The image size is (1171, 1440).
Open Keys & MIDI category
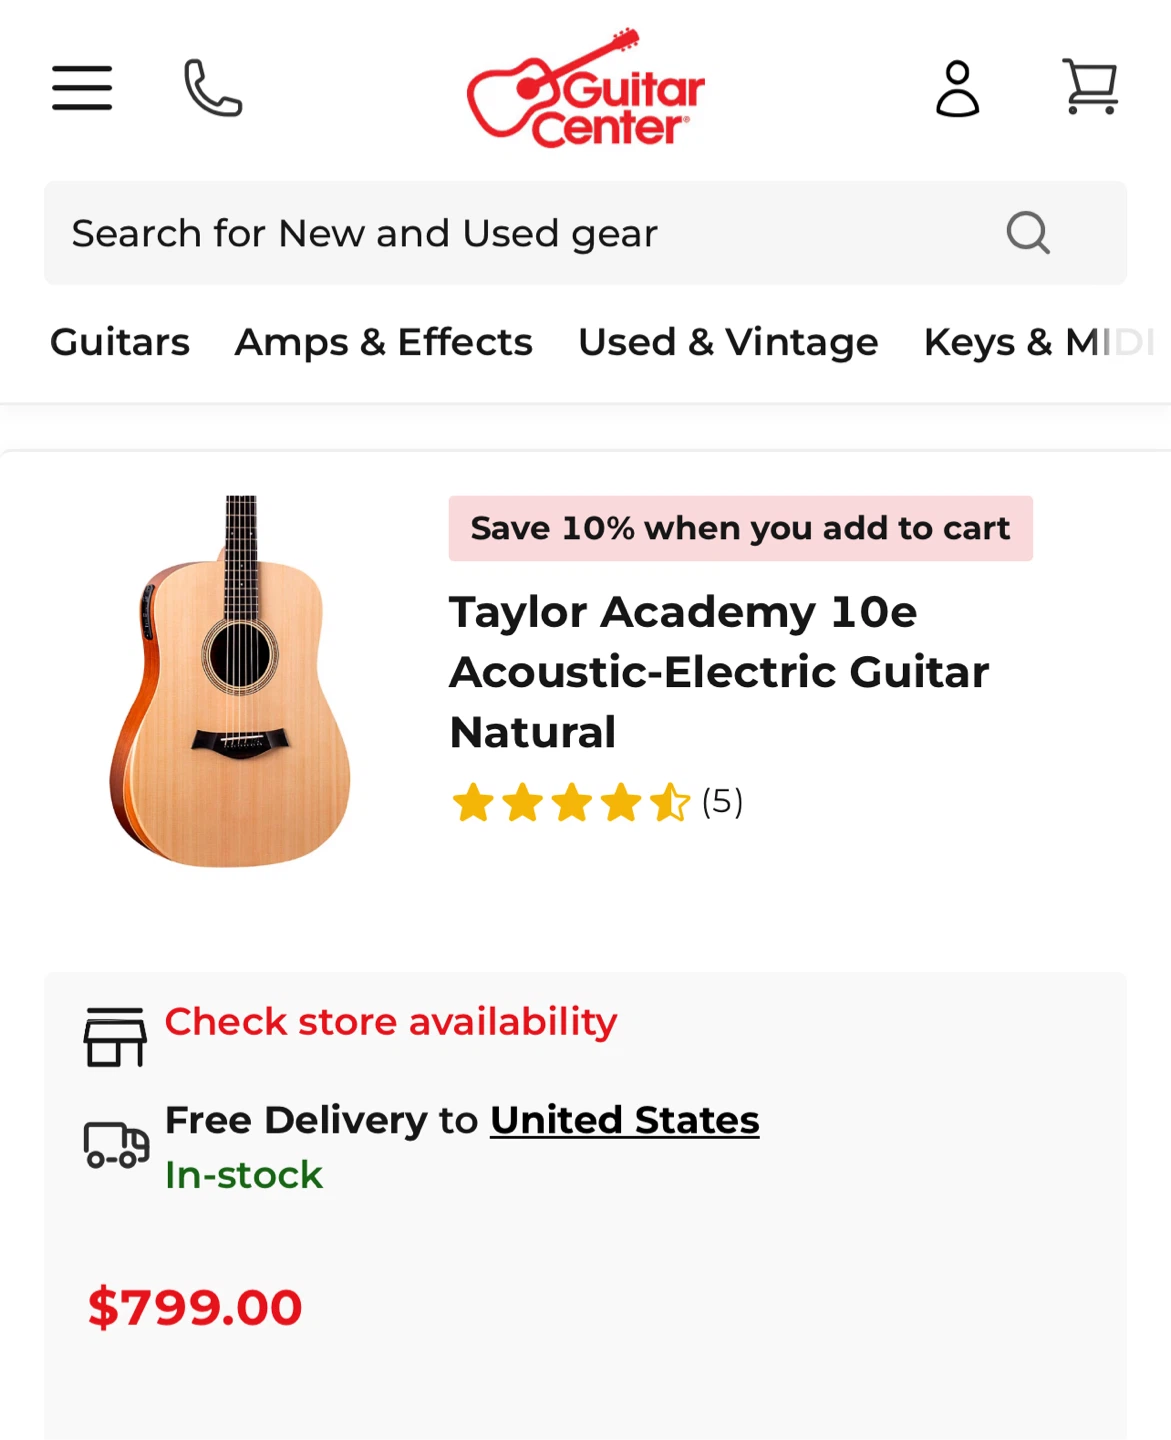pos(1039,342)
